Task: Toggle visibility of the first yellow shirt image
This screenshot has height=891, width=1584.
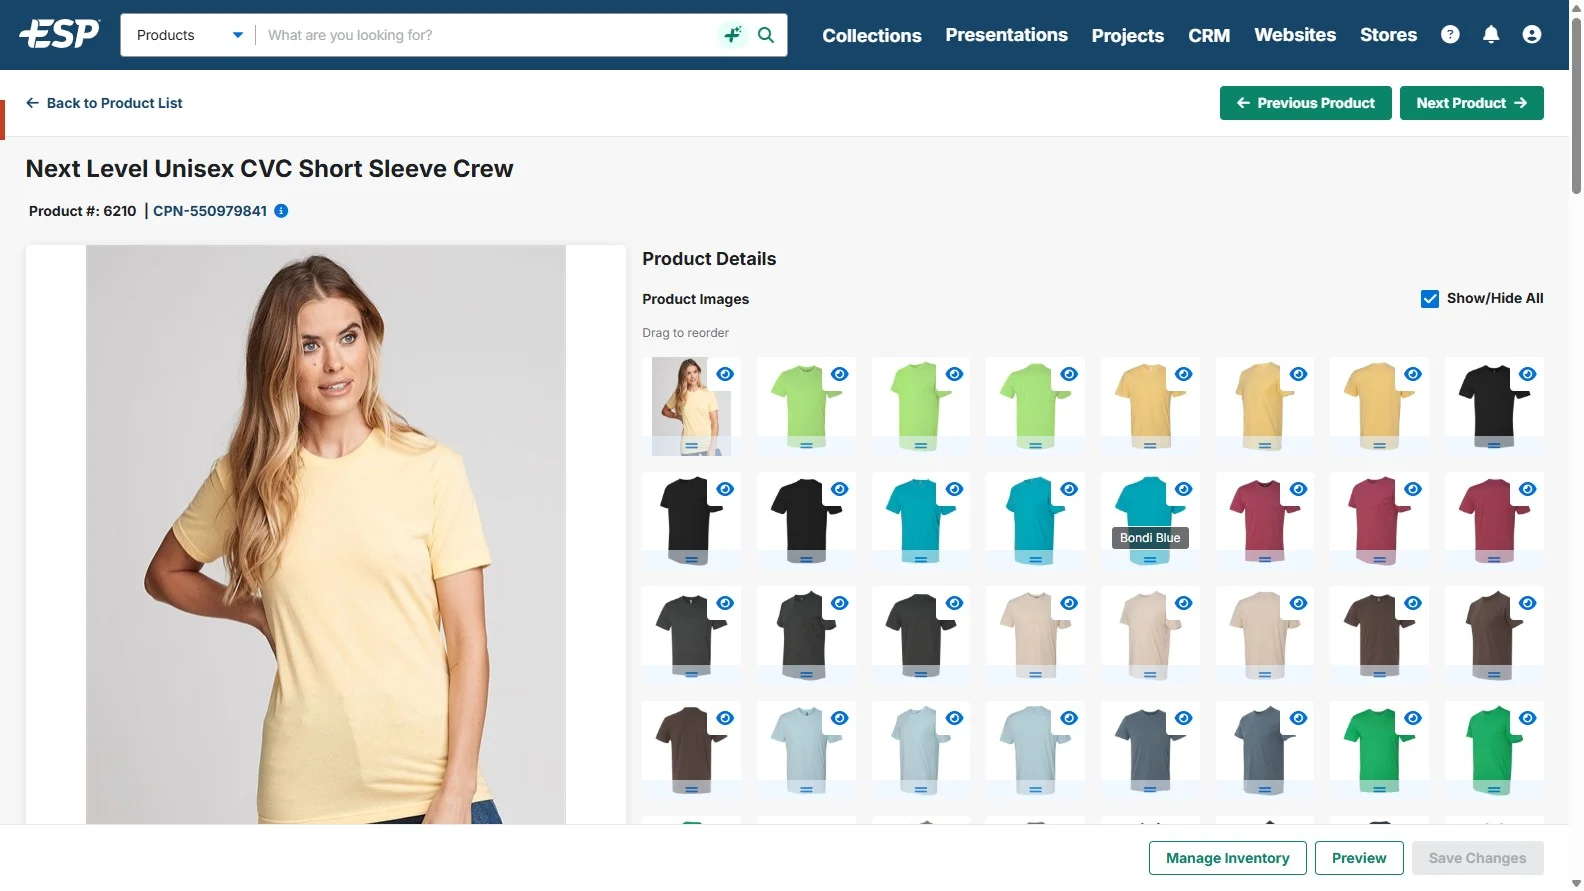Action: tap(1184, 374)
